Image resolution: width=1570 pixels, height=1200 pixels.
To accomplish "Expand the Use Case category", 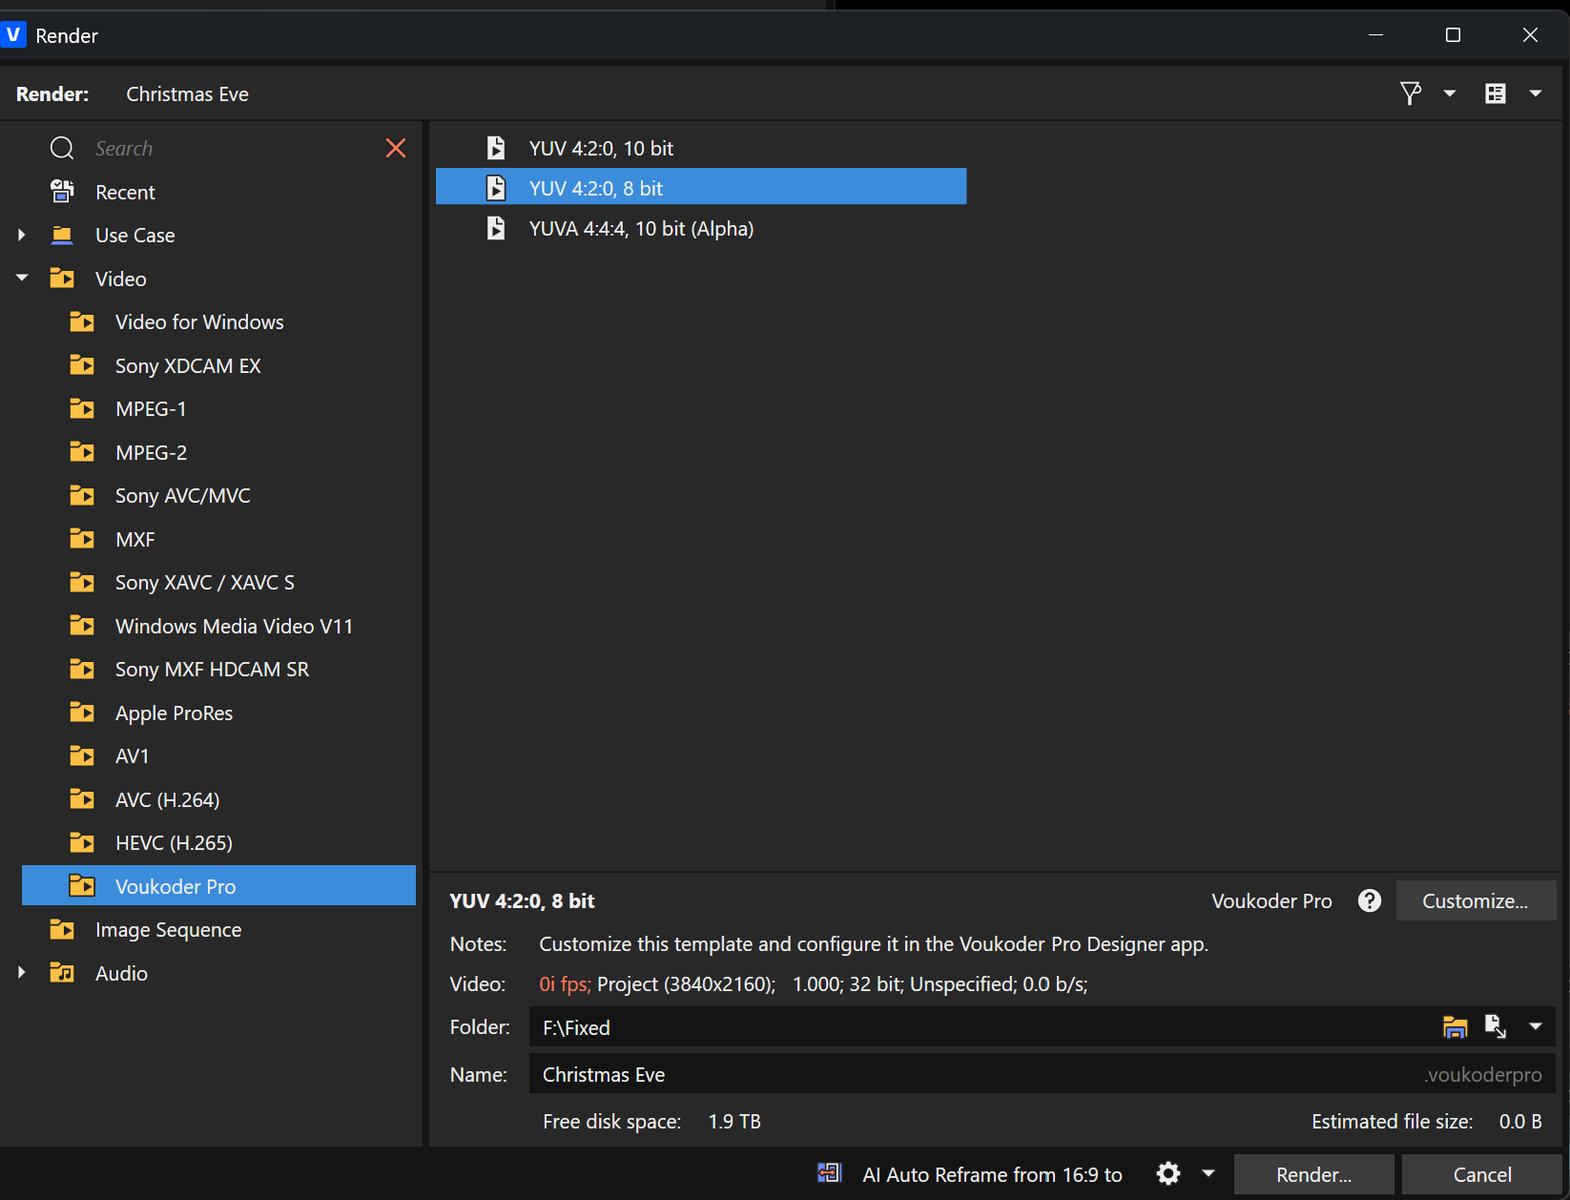I will 22,235.
